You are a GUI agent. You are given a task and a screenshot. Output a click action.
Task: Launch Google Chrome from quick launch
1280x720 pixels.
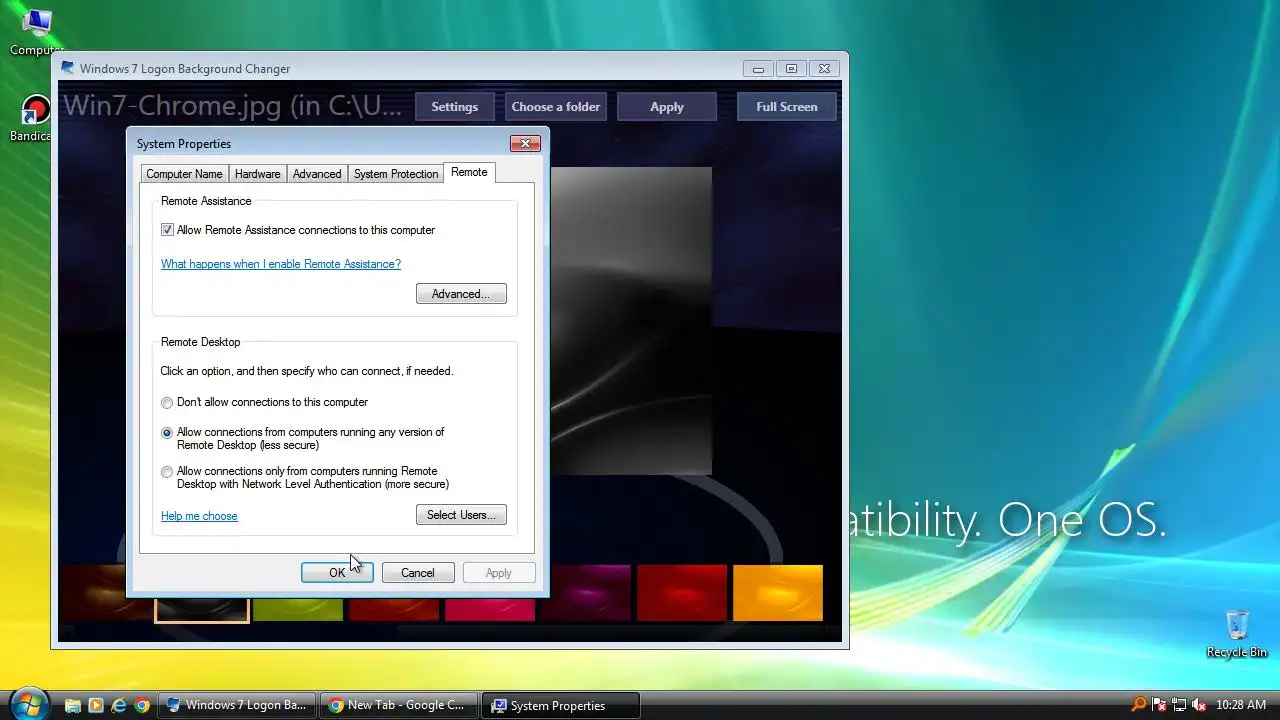pos(142,705)
